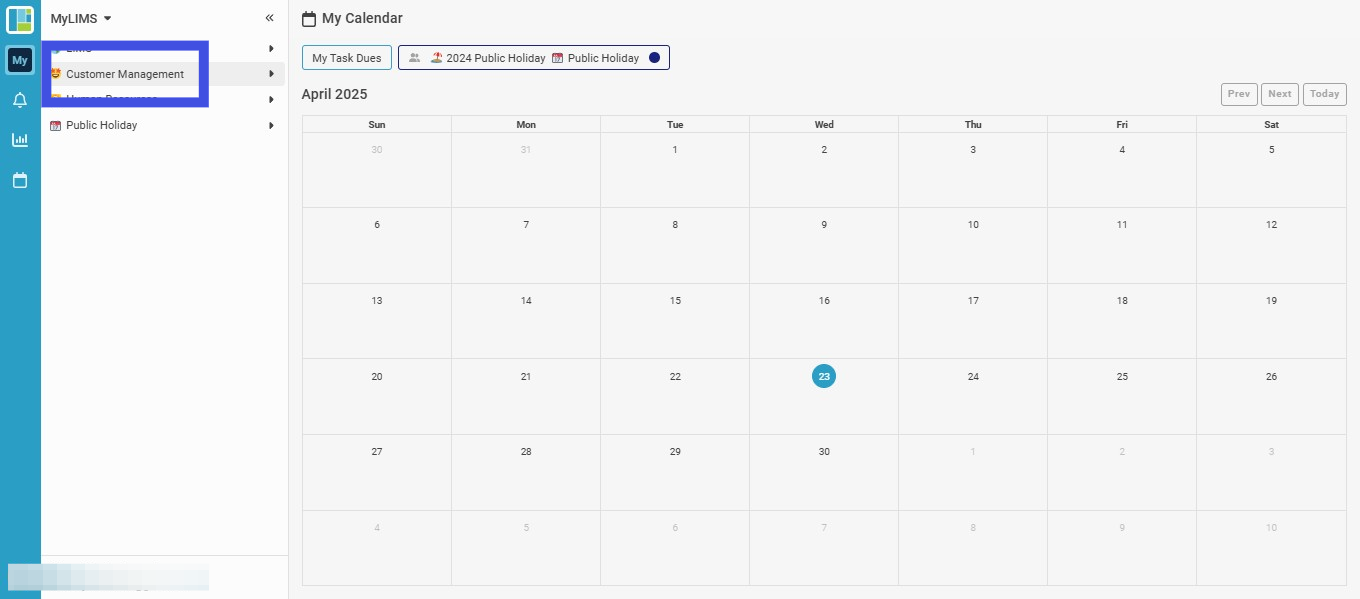Expand the Customer Management submenu arrow
1360x599 pixels.
tap(271, 74)
